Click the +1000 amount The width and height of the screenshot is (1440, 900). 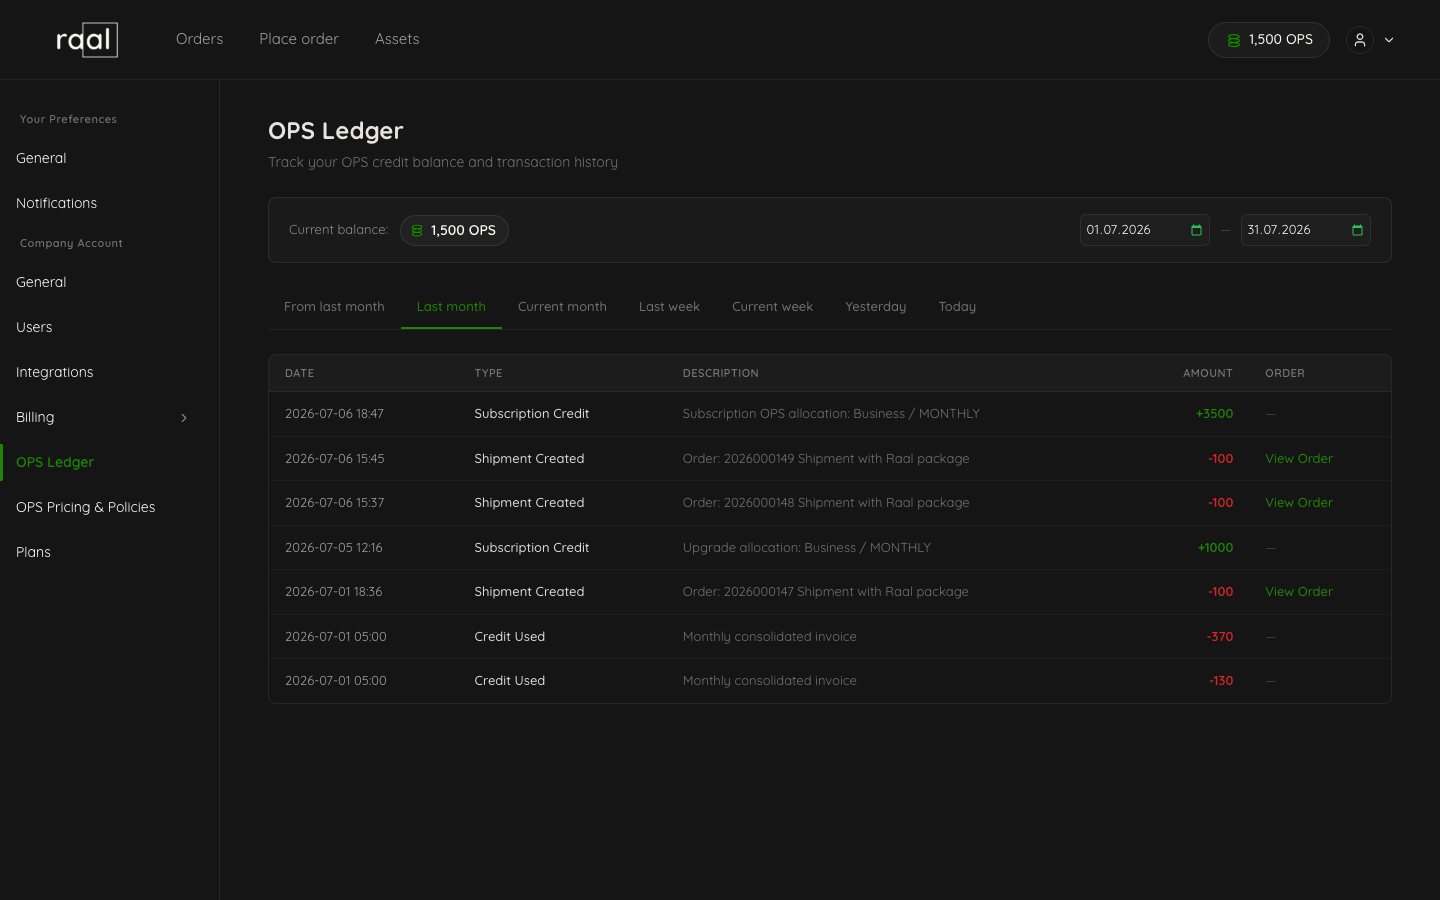point(1215,548)
